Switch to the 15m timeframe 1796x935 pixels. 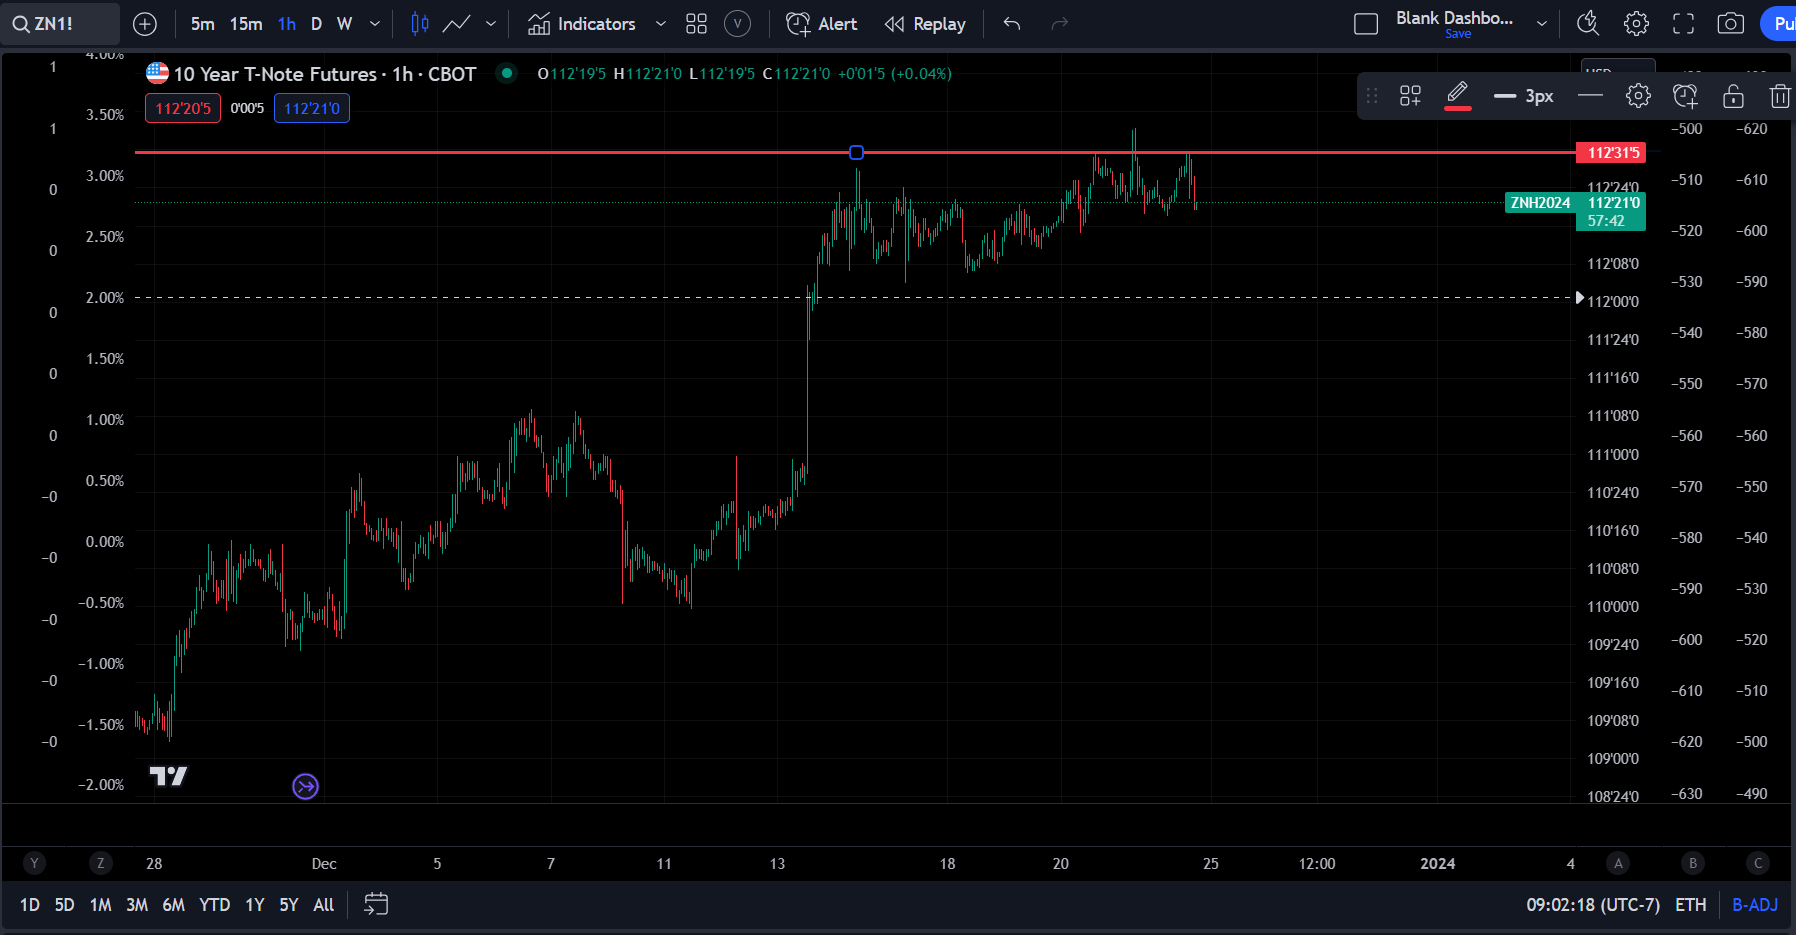tap(246, 24)
